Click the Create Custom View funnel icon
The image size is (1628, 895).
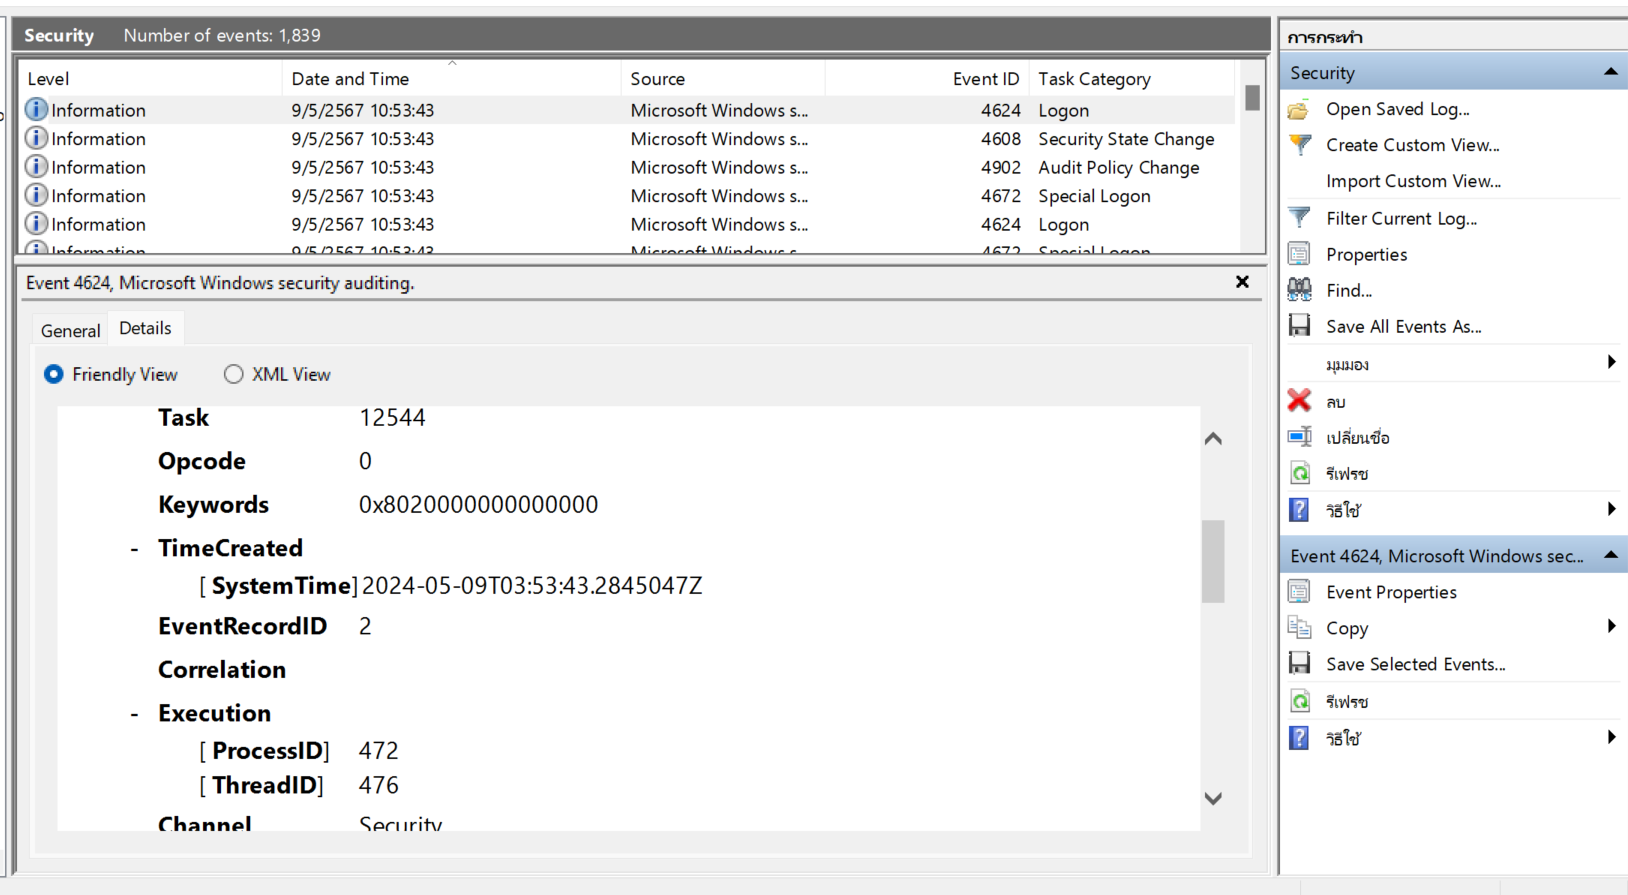[x=1299, y=145]
